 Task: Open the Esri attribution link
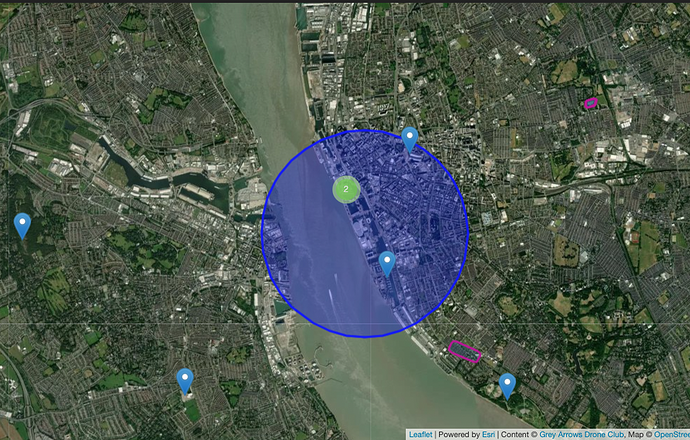coord(488,434)
